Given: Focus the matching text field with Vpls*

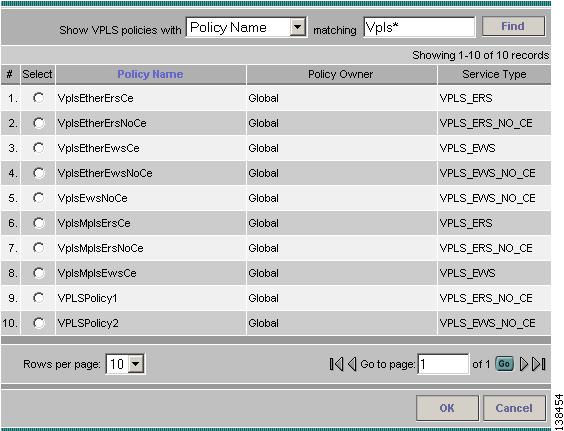Looking at the screenshot, I should (419, 27).
